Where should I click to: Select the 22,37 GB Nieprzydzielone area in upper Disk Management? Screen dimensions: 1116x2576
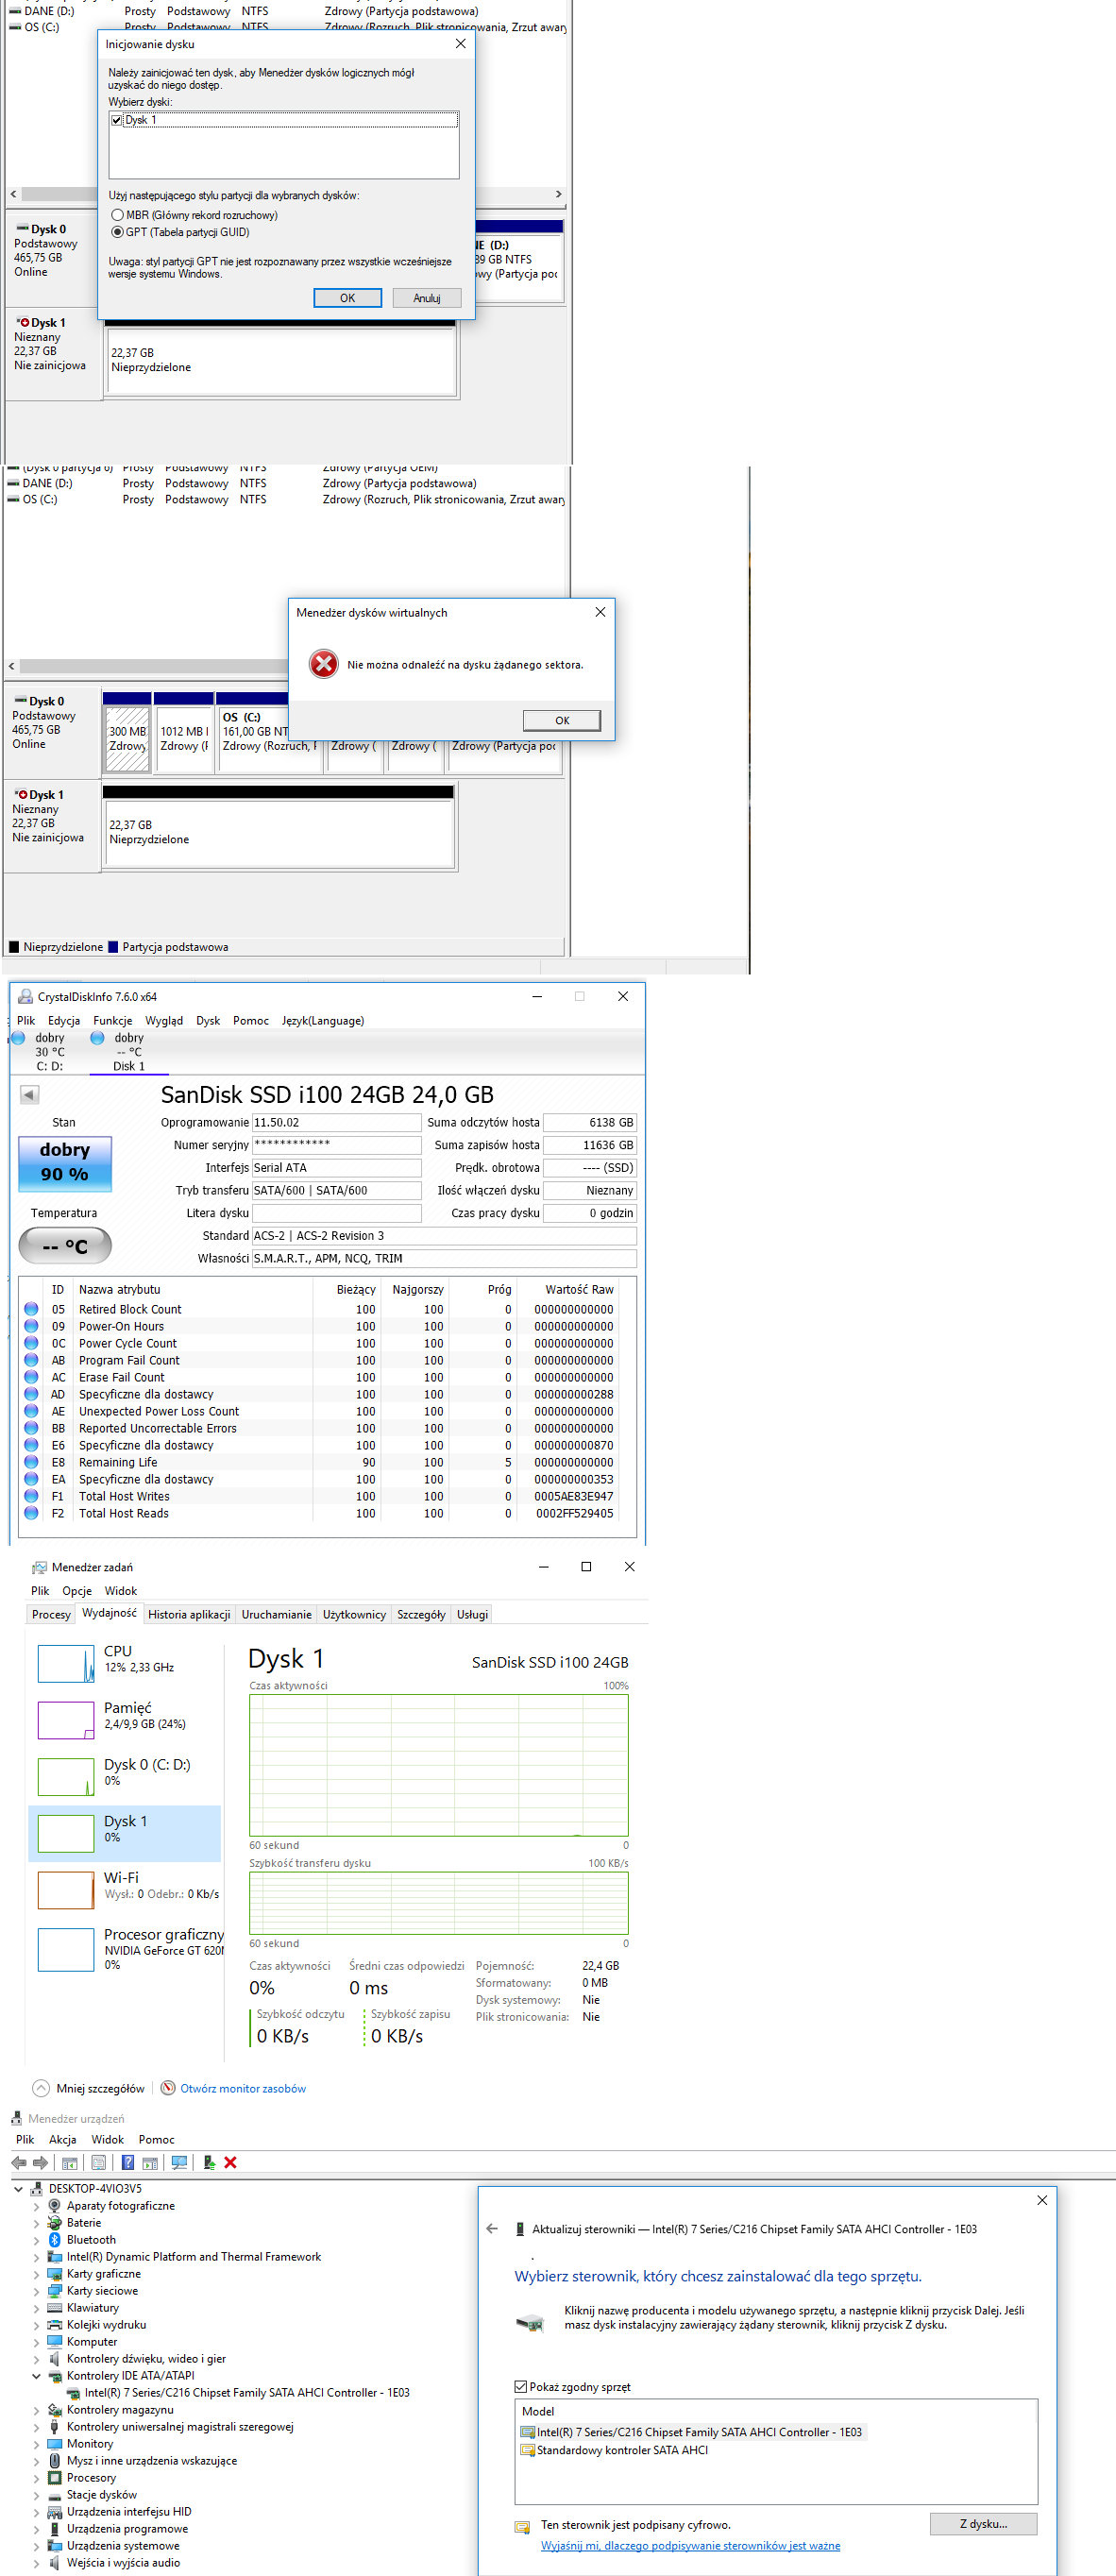coord(281,359)
